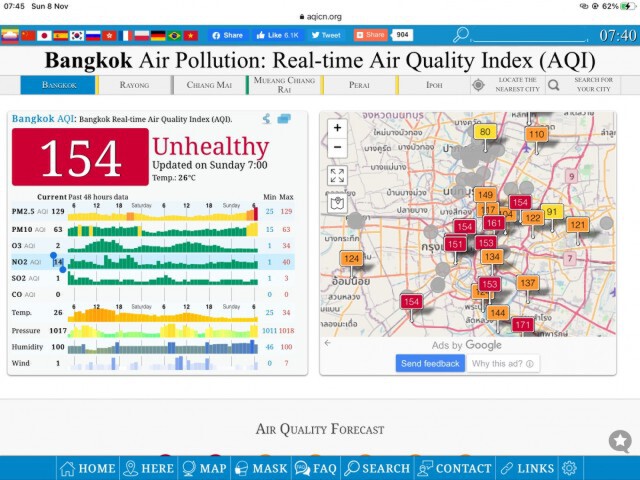Open Search for your city
This screenshot has height=480, width=640.
(583, 85)
